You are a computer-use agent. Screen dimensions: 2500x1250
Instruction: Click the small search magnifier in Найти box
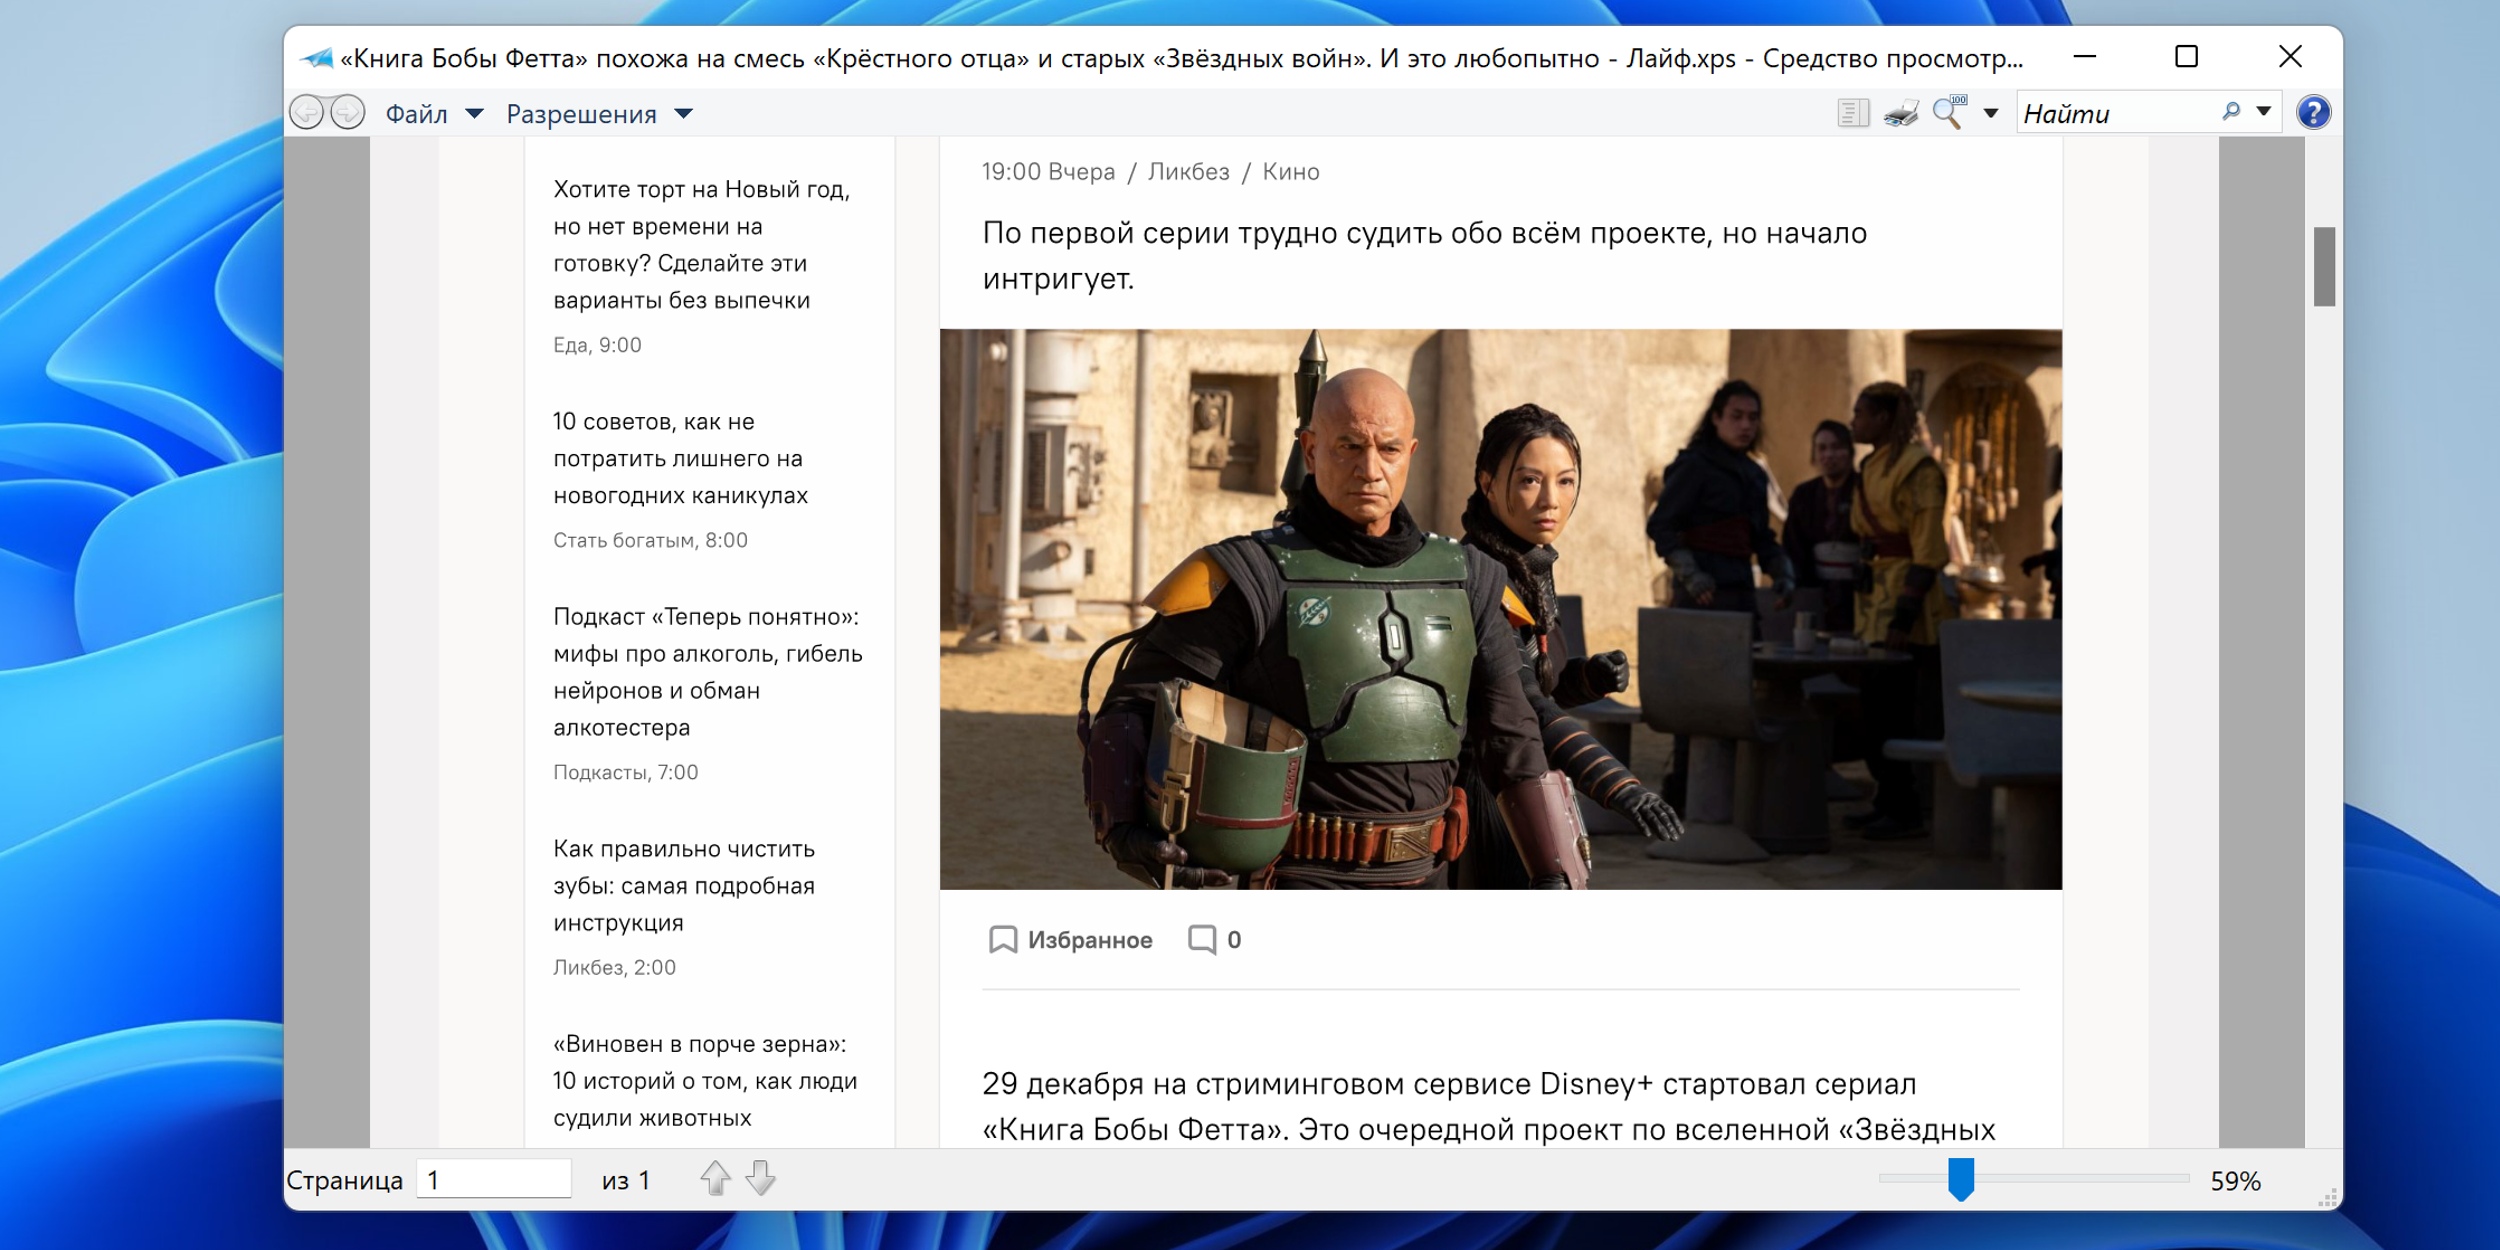tap(2230, 111)
